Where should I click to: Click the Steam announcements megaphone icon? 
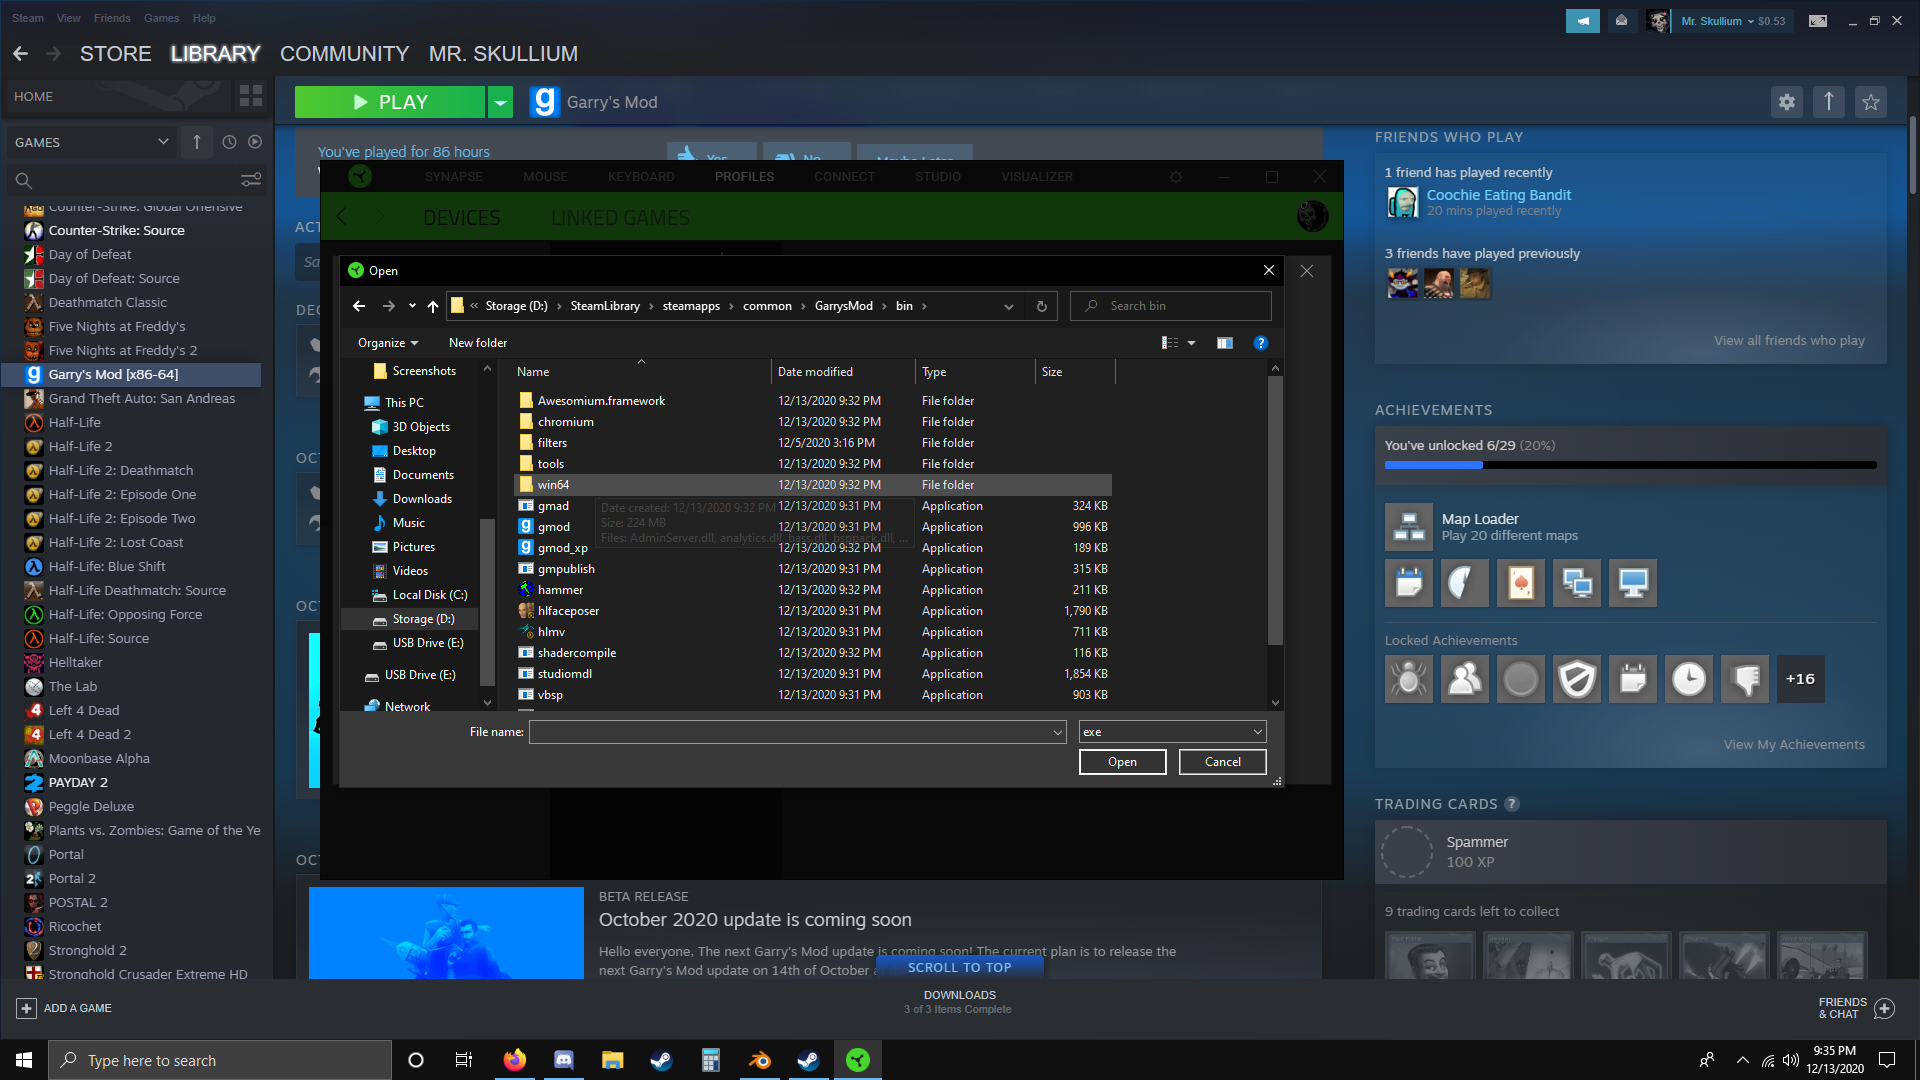1582,21
